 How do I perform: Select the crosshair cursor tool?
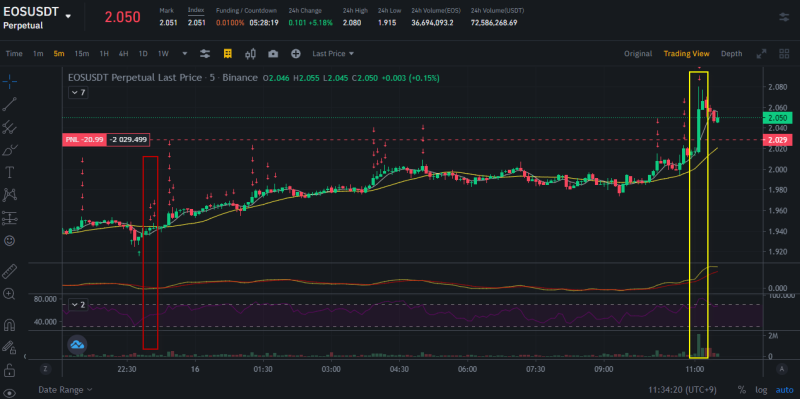click(9, 81)
